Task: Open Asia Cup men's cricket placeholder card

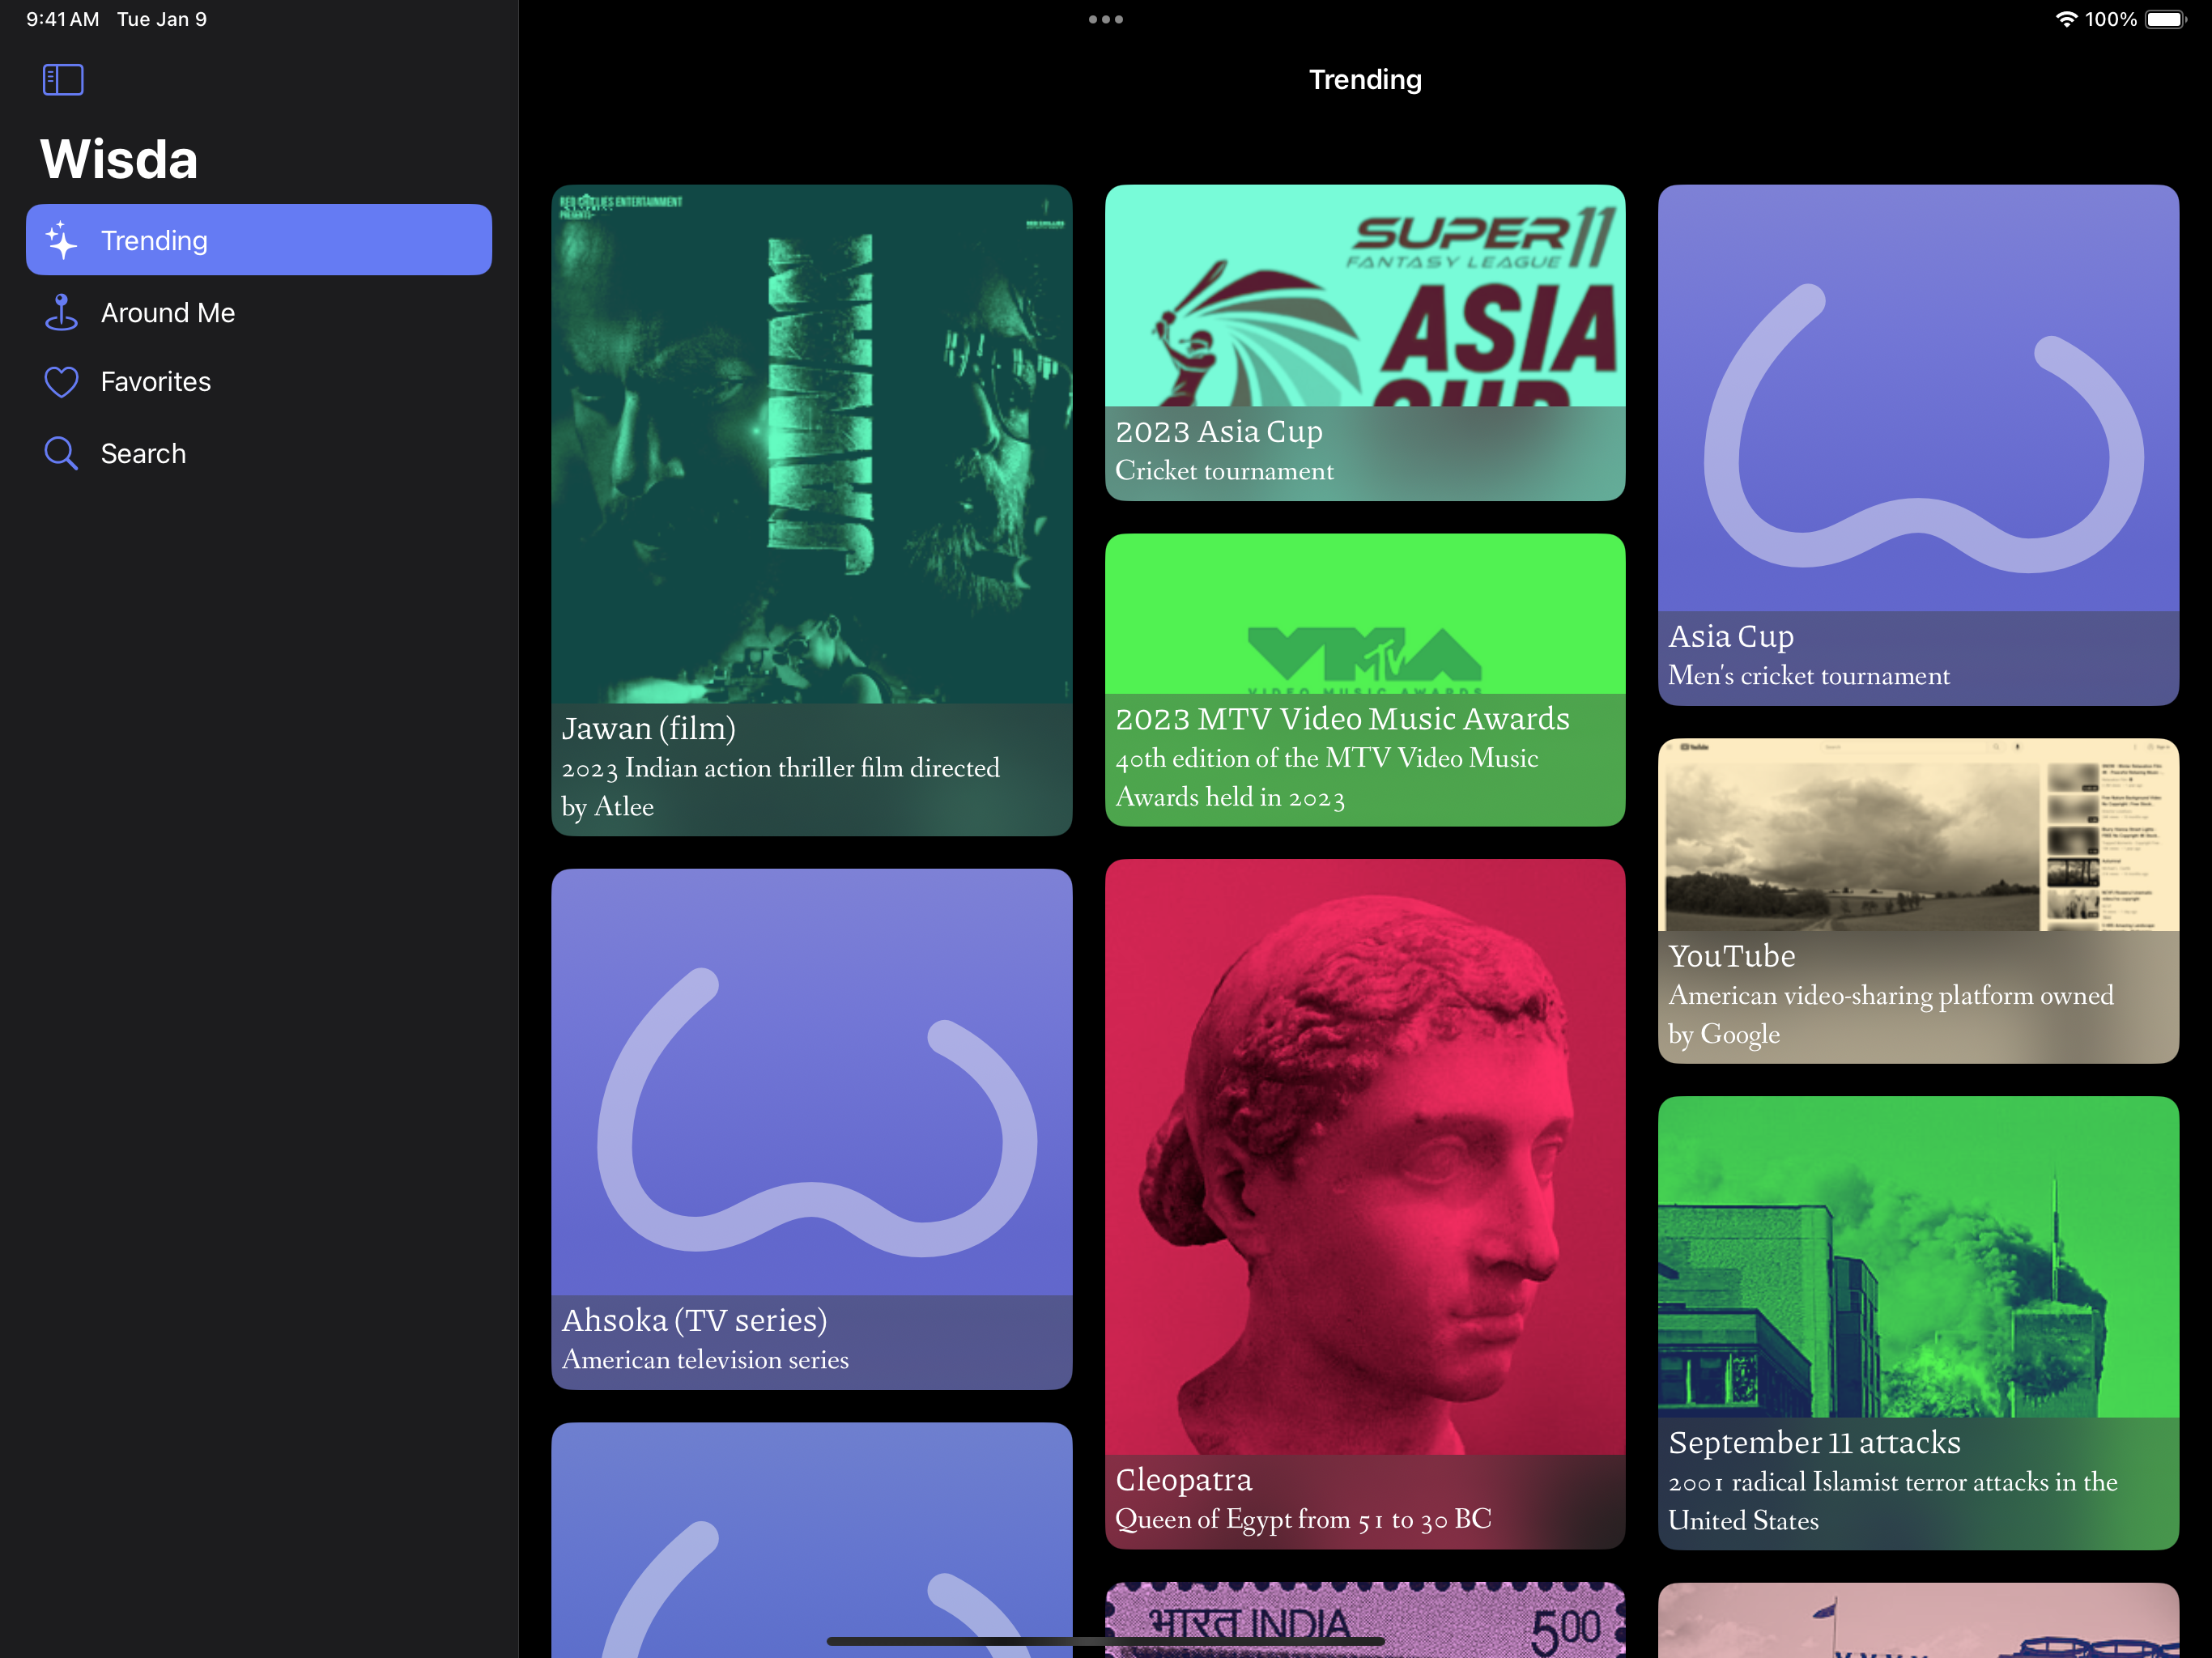Action: tap(1918, 445)
